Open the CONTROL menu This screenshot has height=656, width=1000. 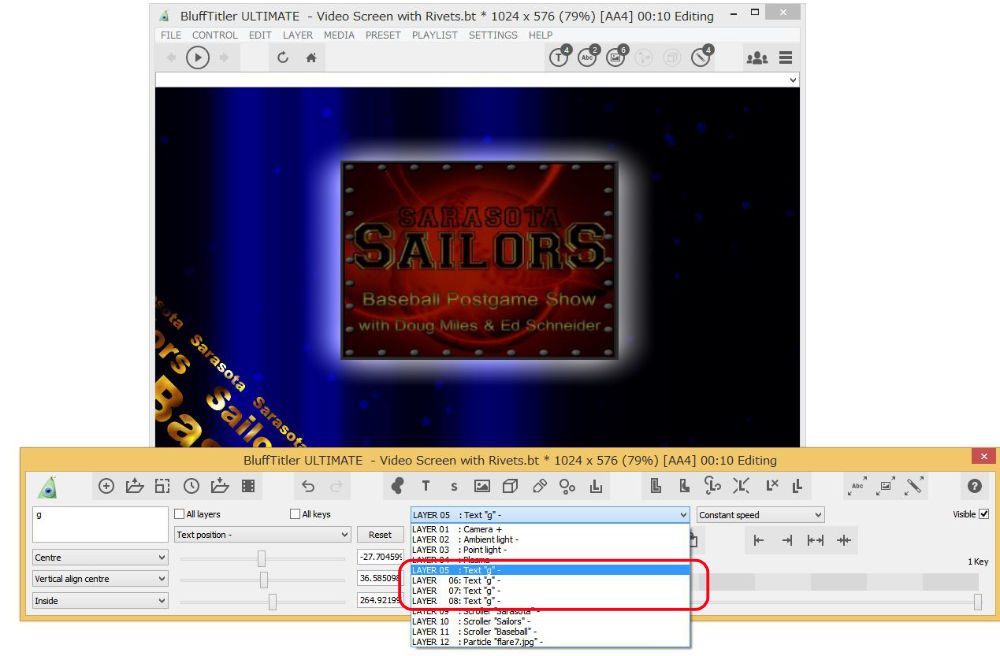coord(215,35)
